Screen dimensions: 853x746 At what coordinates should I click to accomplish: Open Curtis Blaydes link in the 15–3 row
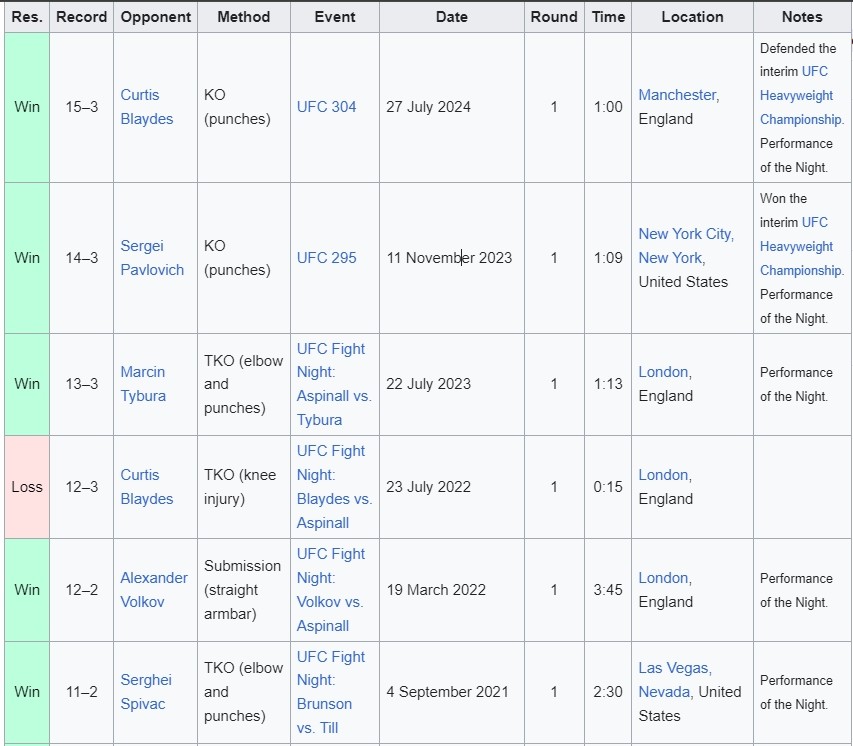[x=147, y=107]
